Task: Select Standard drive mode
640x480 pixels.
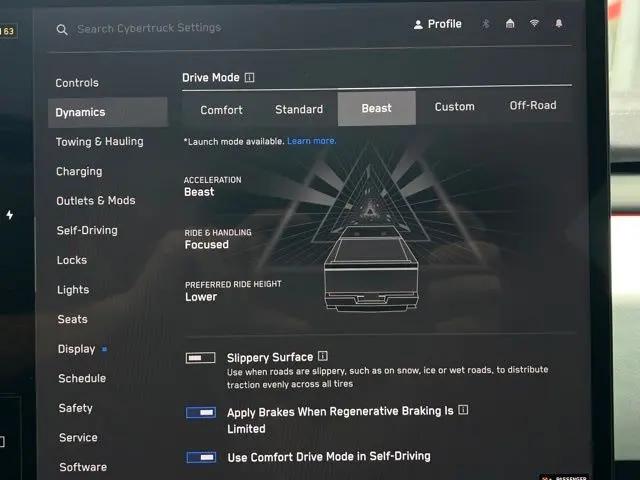Action: (299, 109)
